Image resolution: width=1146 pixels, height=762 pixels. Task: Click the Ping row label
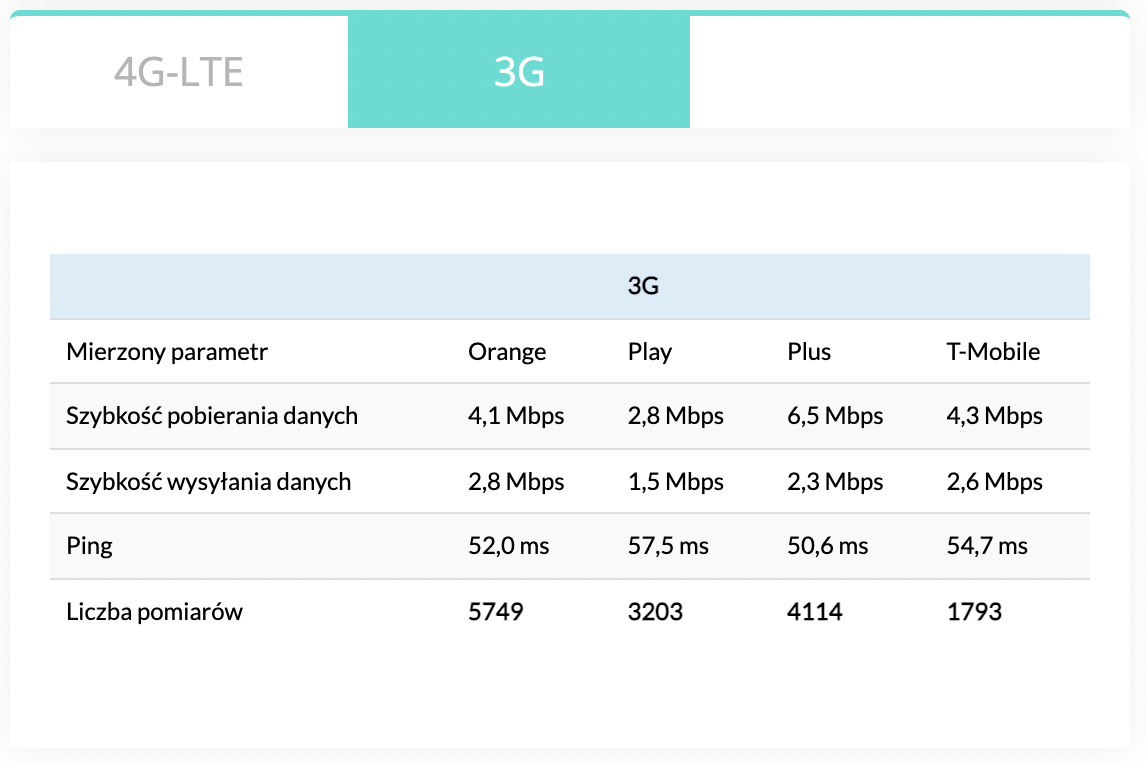click(89, 546)
